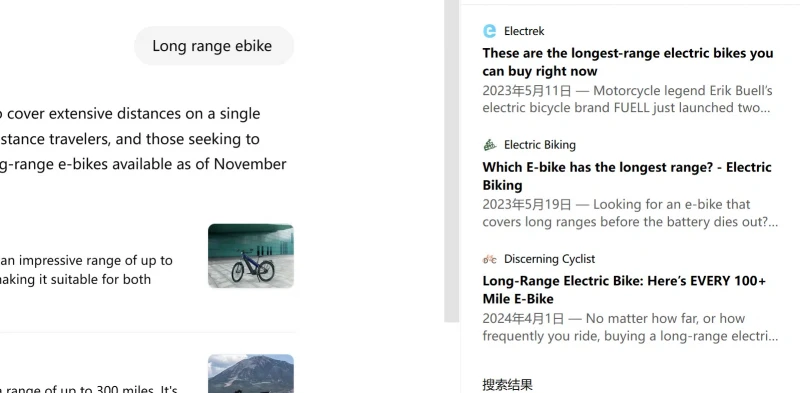This screenshot has height=393, width=800.
Task: Click the Discerning Cyclist site favicon
Action: [x=489, y=259]
